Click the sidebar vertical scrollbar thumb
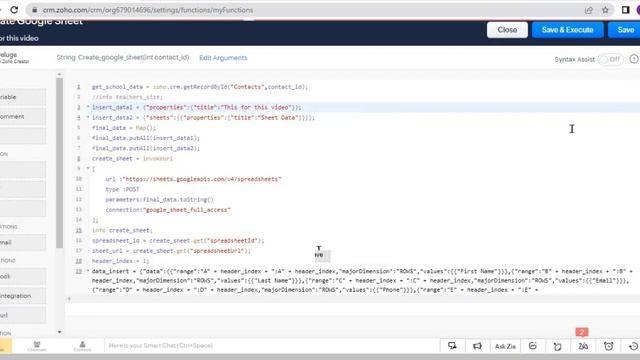 tap(60, 163)
